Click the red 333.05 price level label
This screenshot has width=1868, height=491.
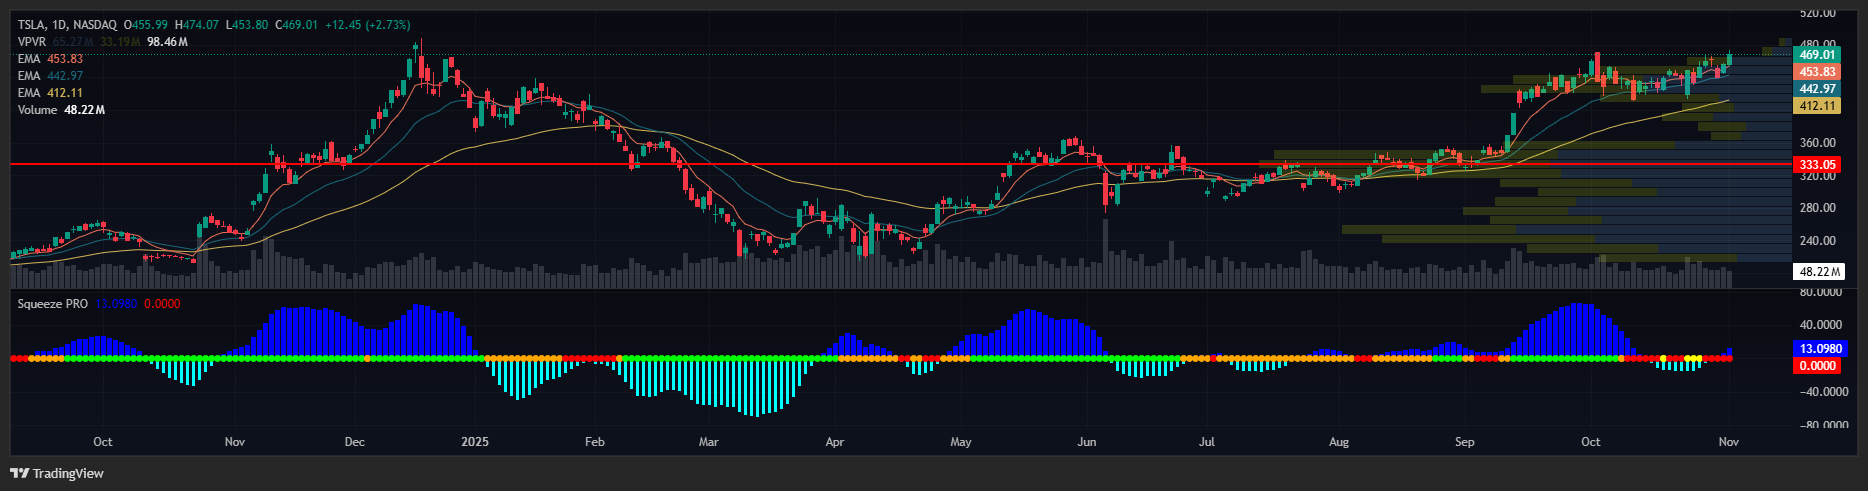pos(1817,165)
